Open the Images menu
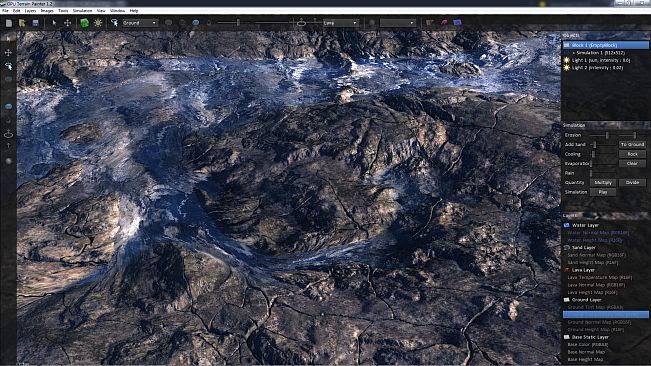This screenshot has height=366, width=651. tap(47, 11)
